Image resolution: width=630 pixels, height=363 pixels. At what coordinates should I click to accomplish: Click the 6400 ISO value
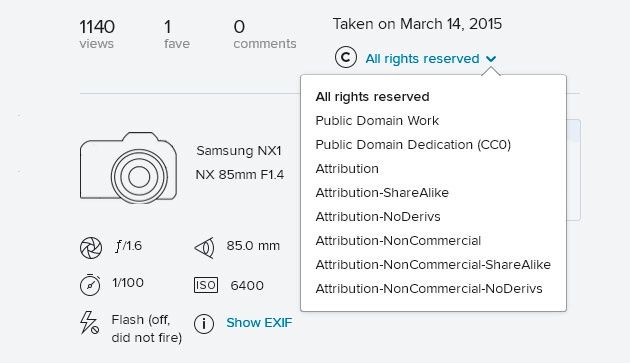247,286
